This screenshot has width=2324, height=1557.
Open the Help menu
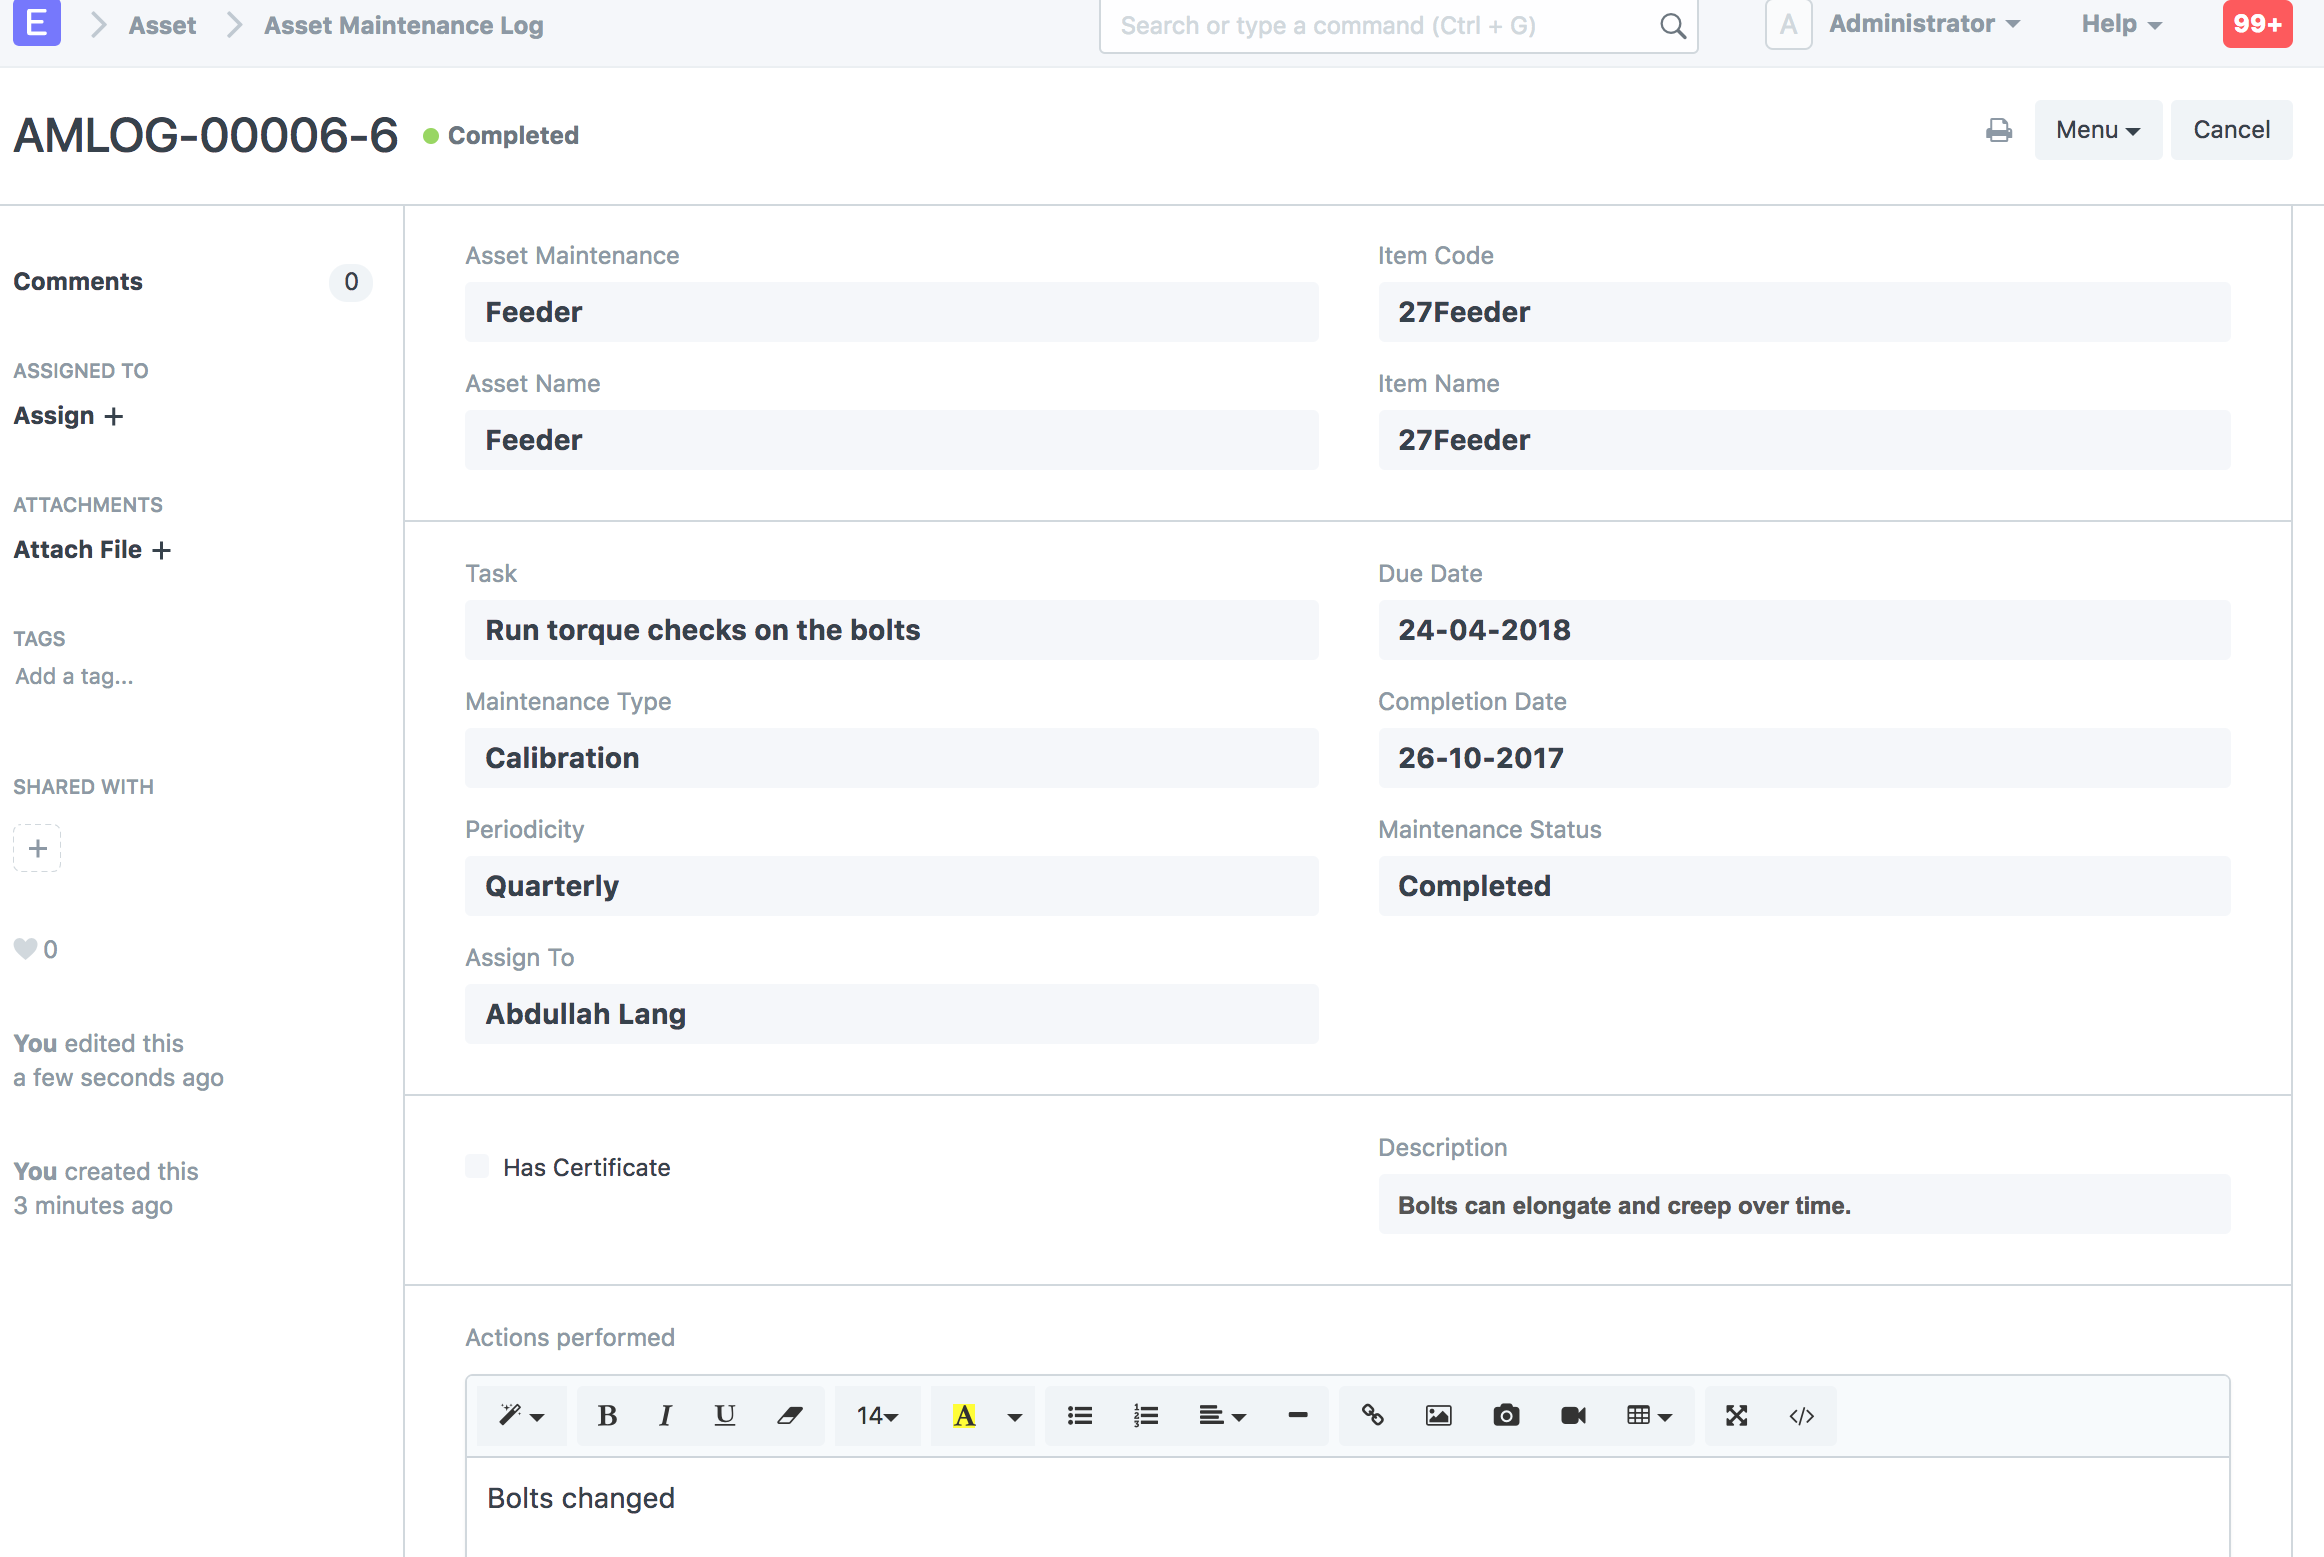2121,24
